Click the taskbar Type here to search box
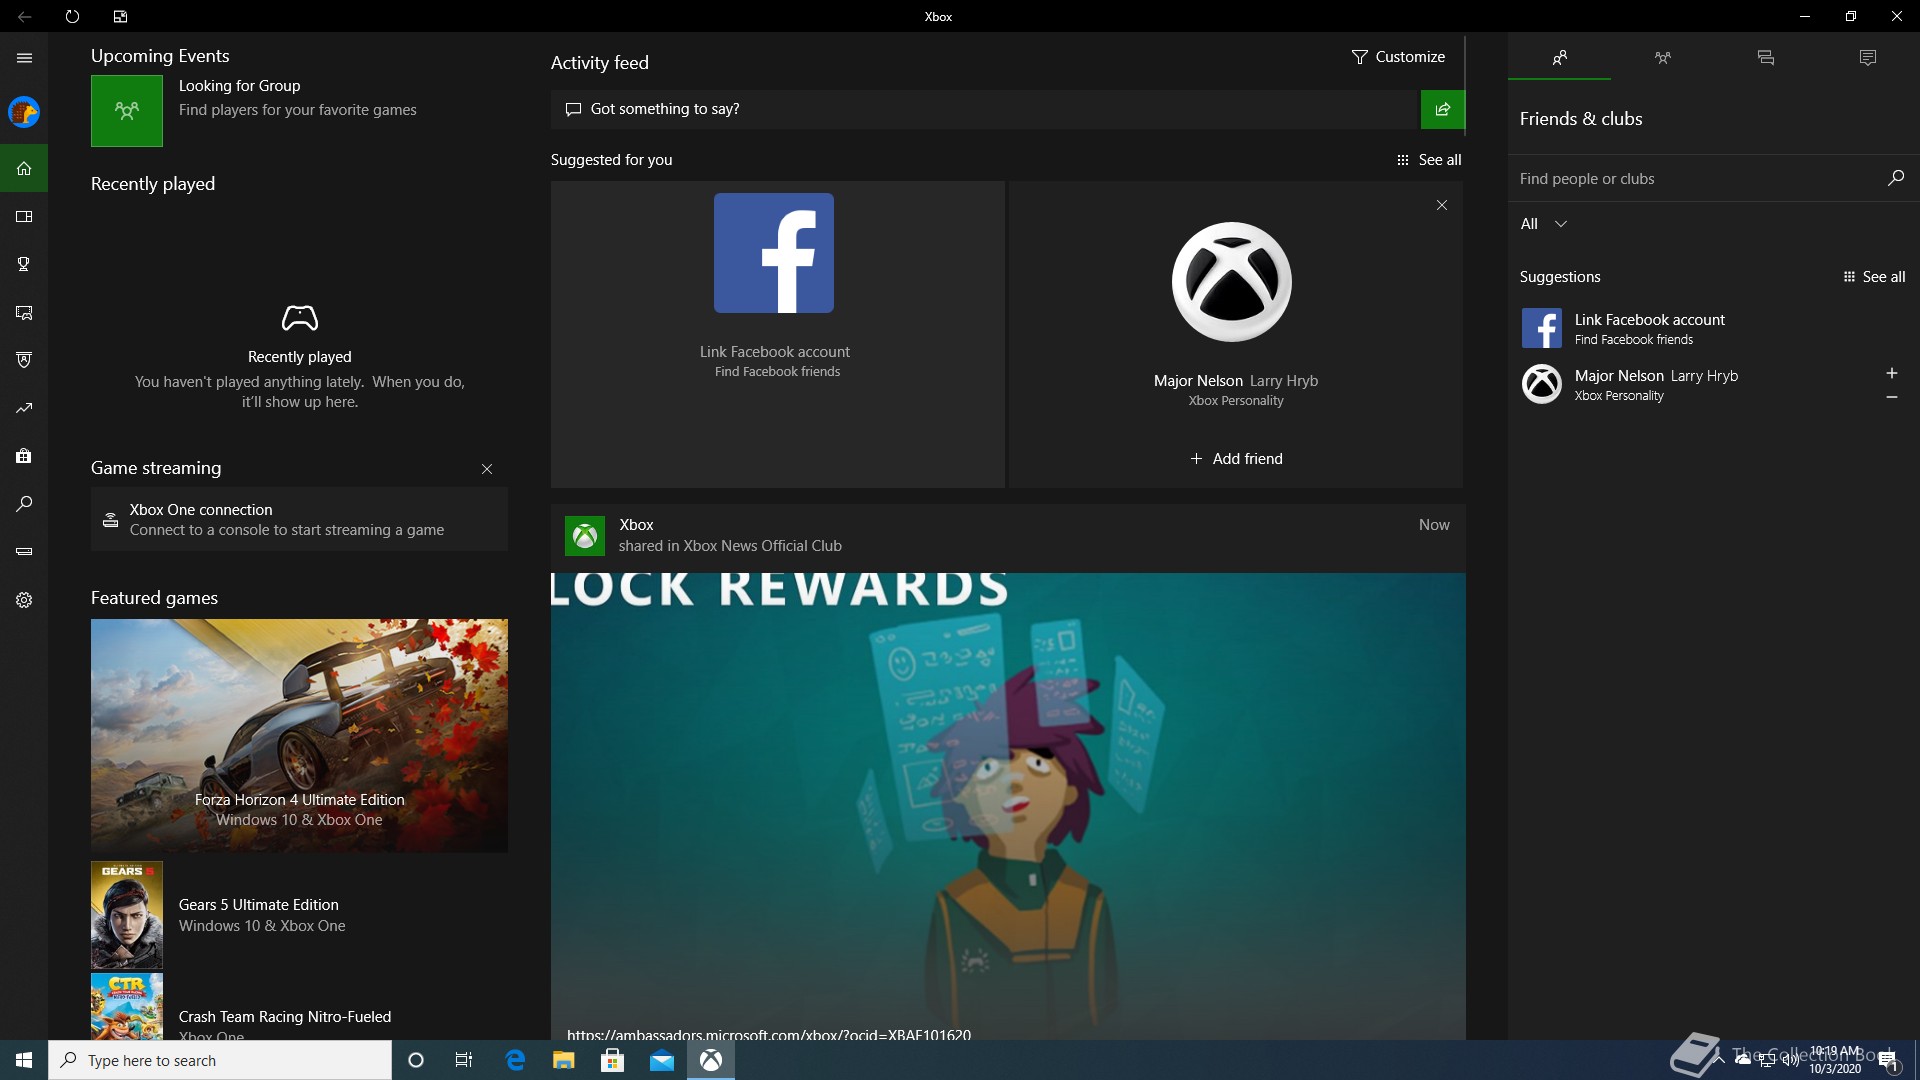This screenshot has width=1920, height=1080. pos(220,1060)
